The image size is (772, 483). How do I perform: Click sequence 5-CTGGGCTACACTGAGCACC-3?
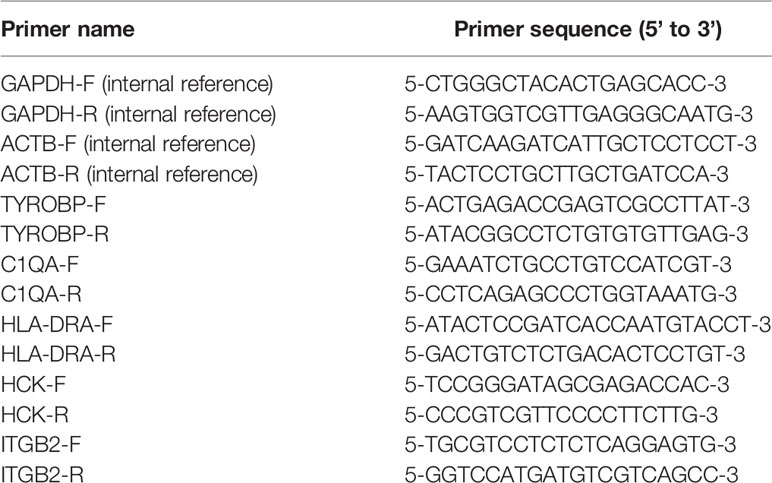point(566,84)
